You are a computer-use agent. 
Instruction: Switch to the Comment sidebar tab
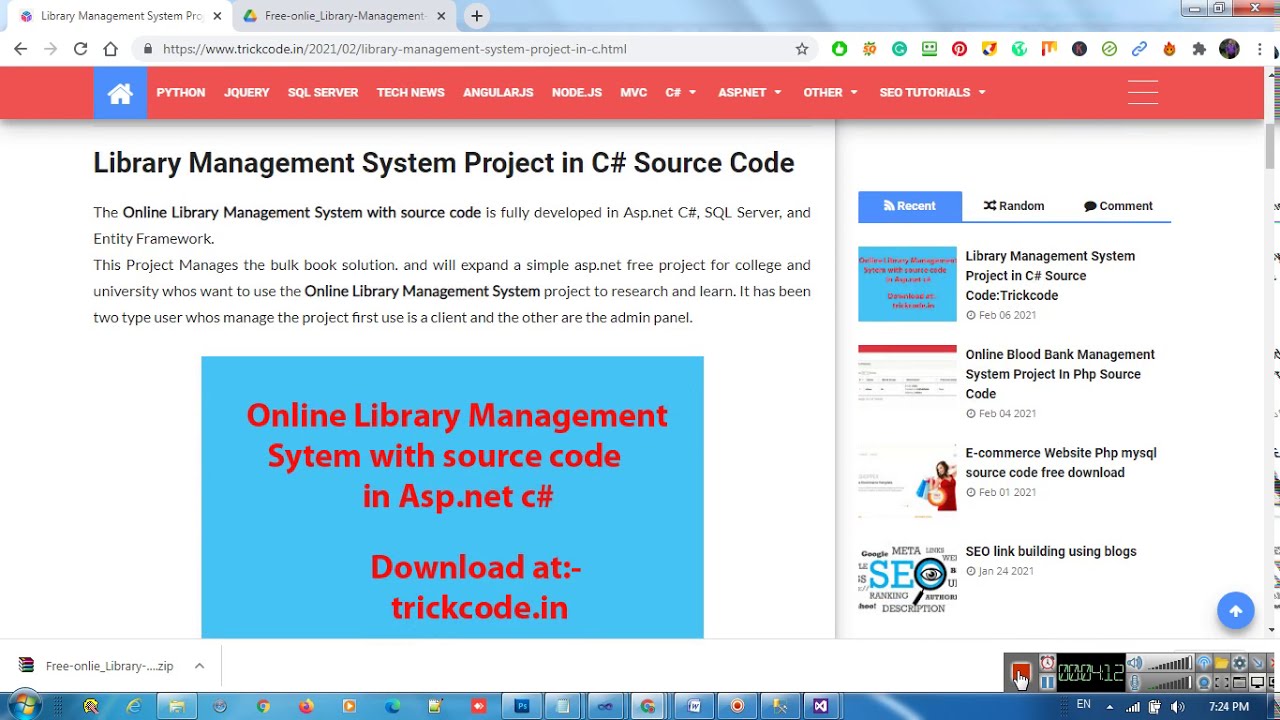pyautogui.click(x=1118, y=206)
